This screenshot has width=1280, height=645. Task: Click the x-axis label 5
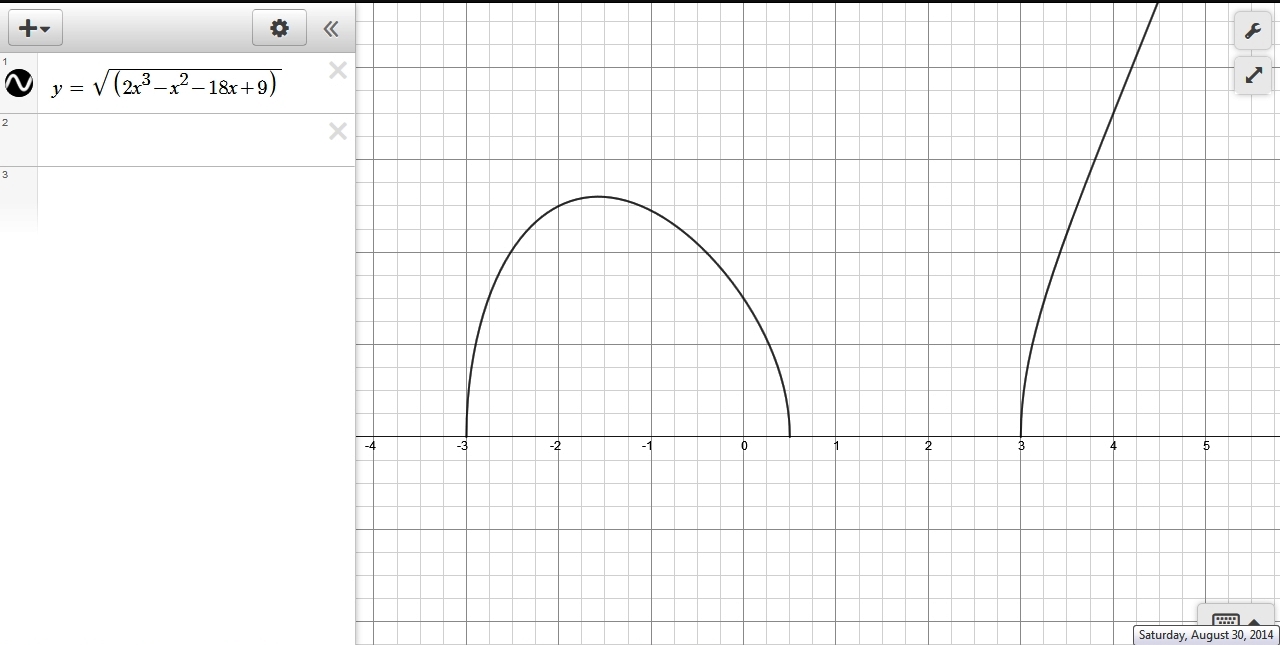tap(1206, 446)
